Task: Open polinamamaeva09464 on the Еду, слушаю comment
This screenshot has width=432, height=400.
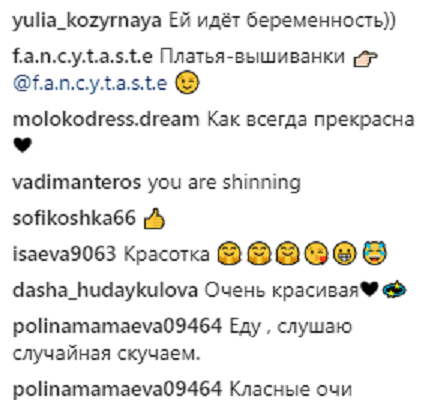Action: tap(117, 326)
